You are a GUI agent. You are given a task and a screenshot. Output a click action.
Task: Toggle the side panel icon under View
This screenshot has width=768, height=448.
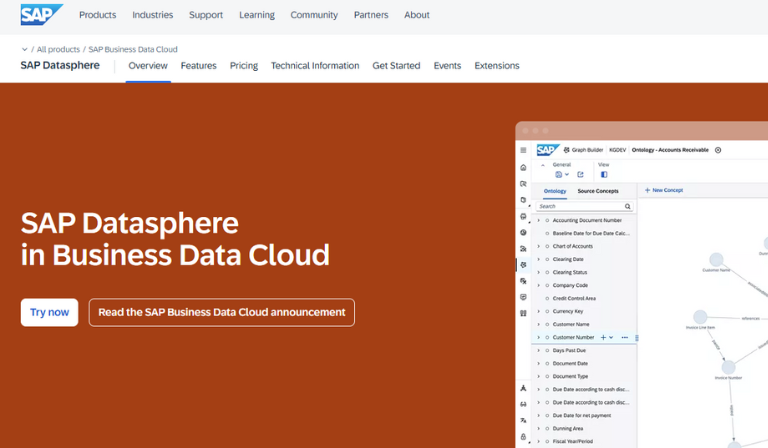pyautogui.click(x=604, y=174)
